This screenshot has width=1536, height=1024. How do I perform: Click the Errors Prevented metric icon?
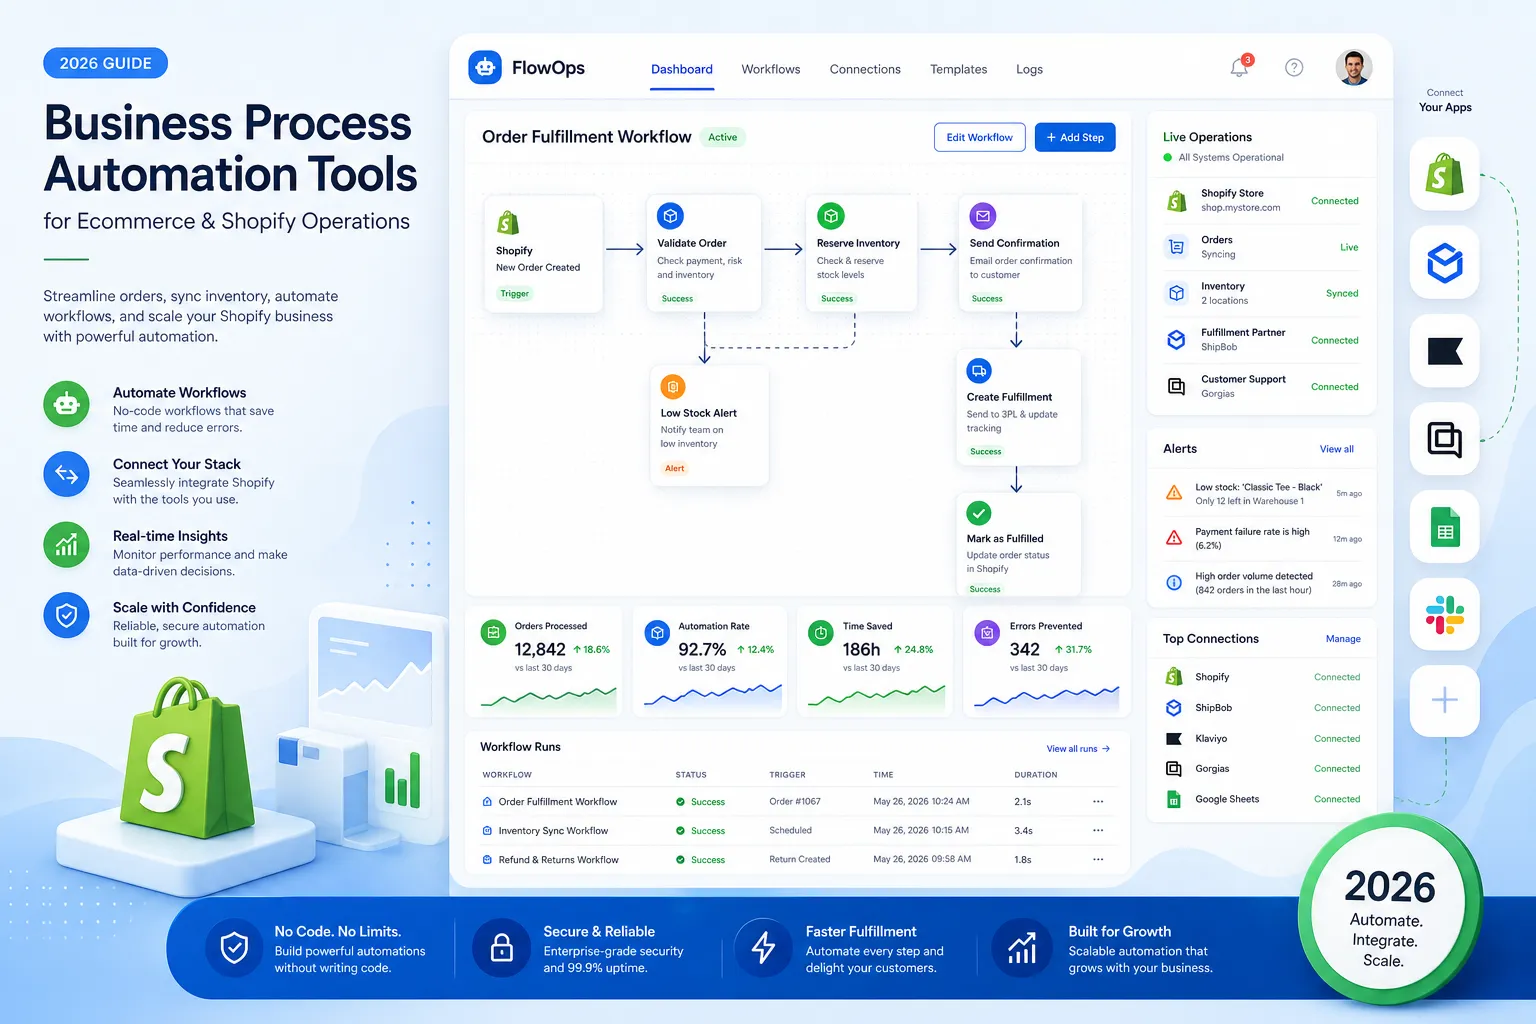pos(987,632)
